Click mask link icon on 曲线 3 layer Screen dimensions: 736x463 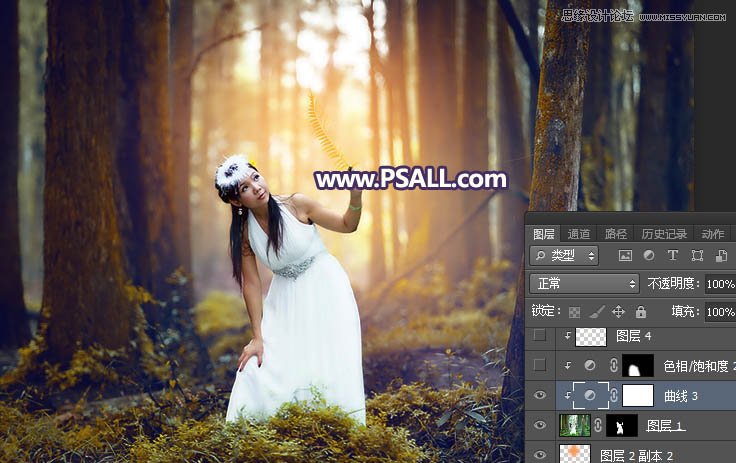pos(613,395)
